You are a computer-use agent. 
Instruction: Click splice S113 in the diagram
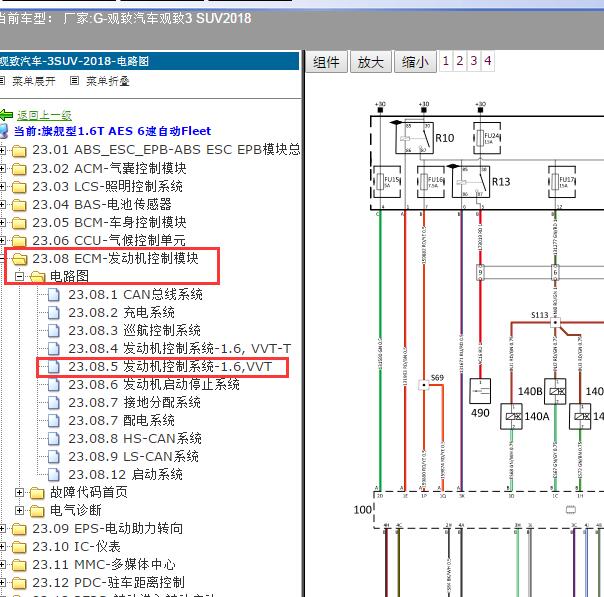pos(555,322)
